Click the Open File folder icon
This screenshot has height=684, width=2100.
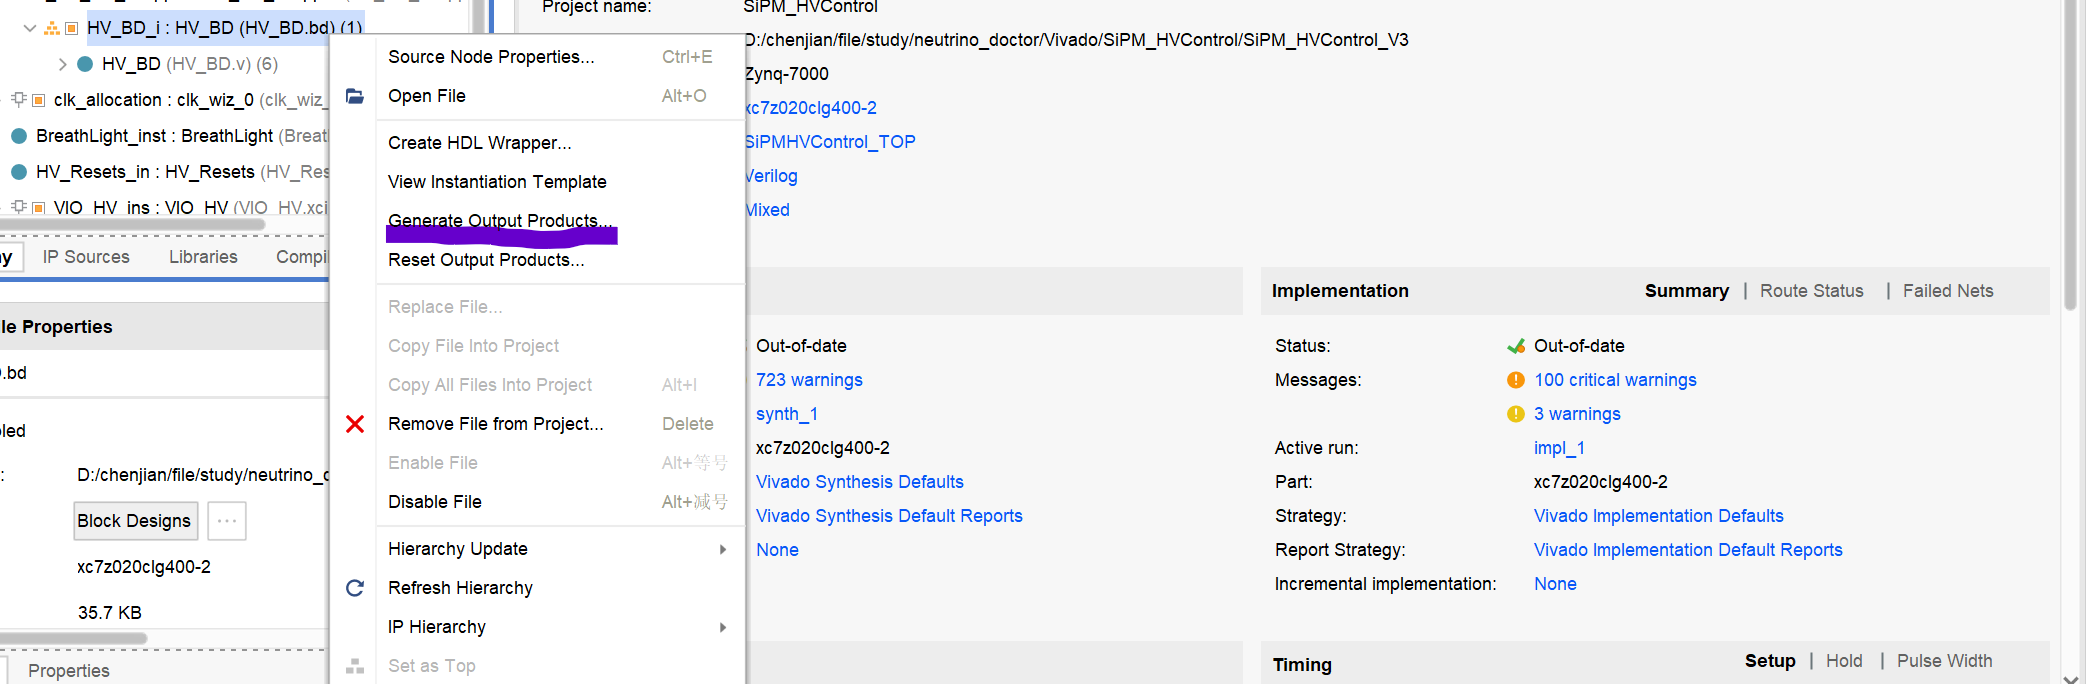(354, 96)
